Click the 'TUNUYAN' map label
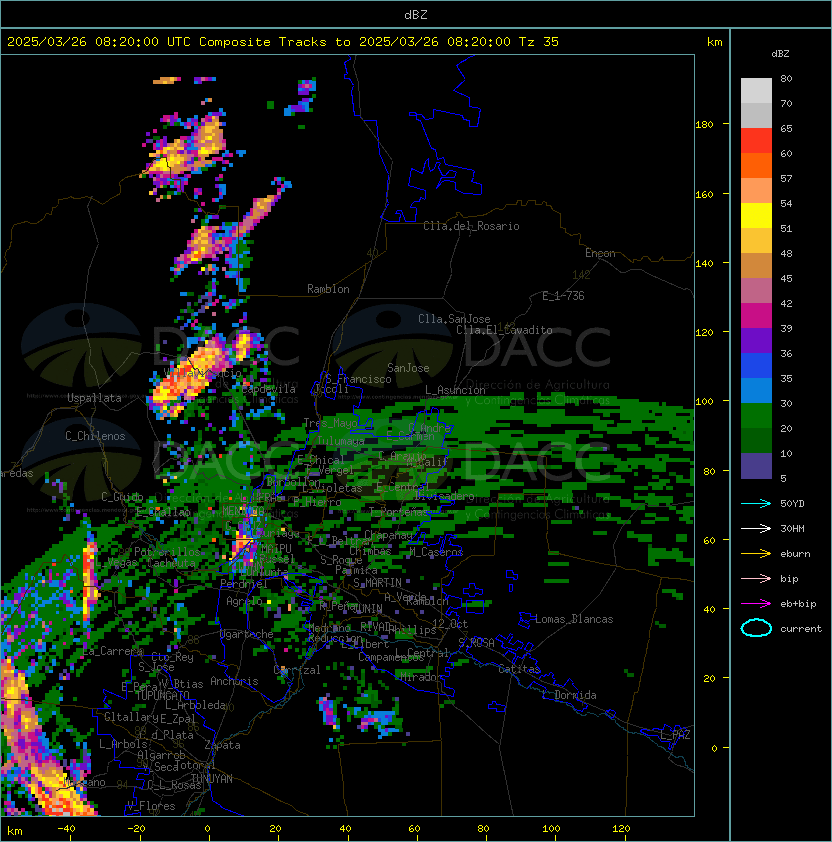Screen dimensions: 832x842 [x=212, y=779]
